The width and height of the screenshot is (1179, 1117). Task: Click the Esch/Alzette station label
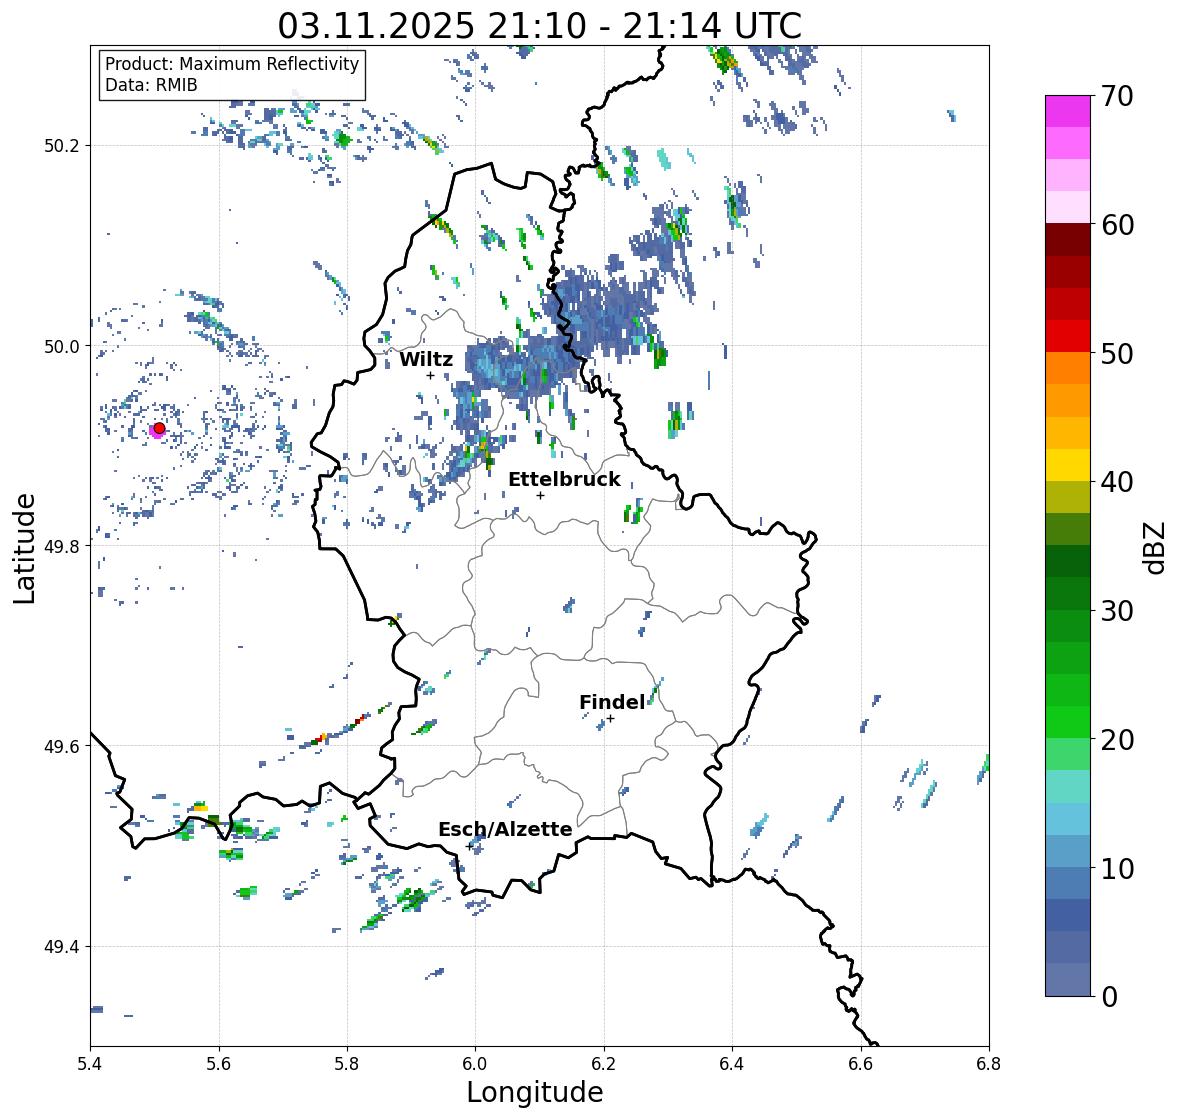505,829
